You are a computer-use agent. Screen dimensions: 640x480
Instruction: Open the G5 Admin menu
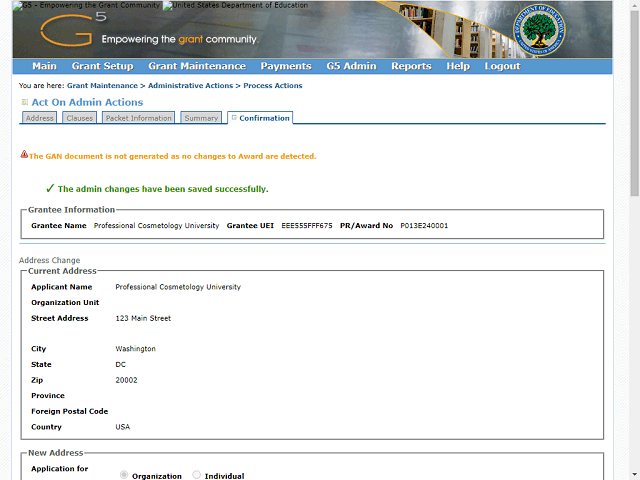[x=351, y=66]
